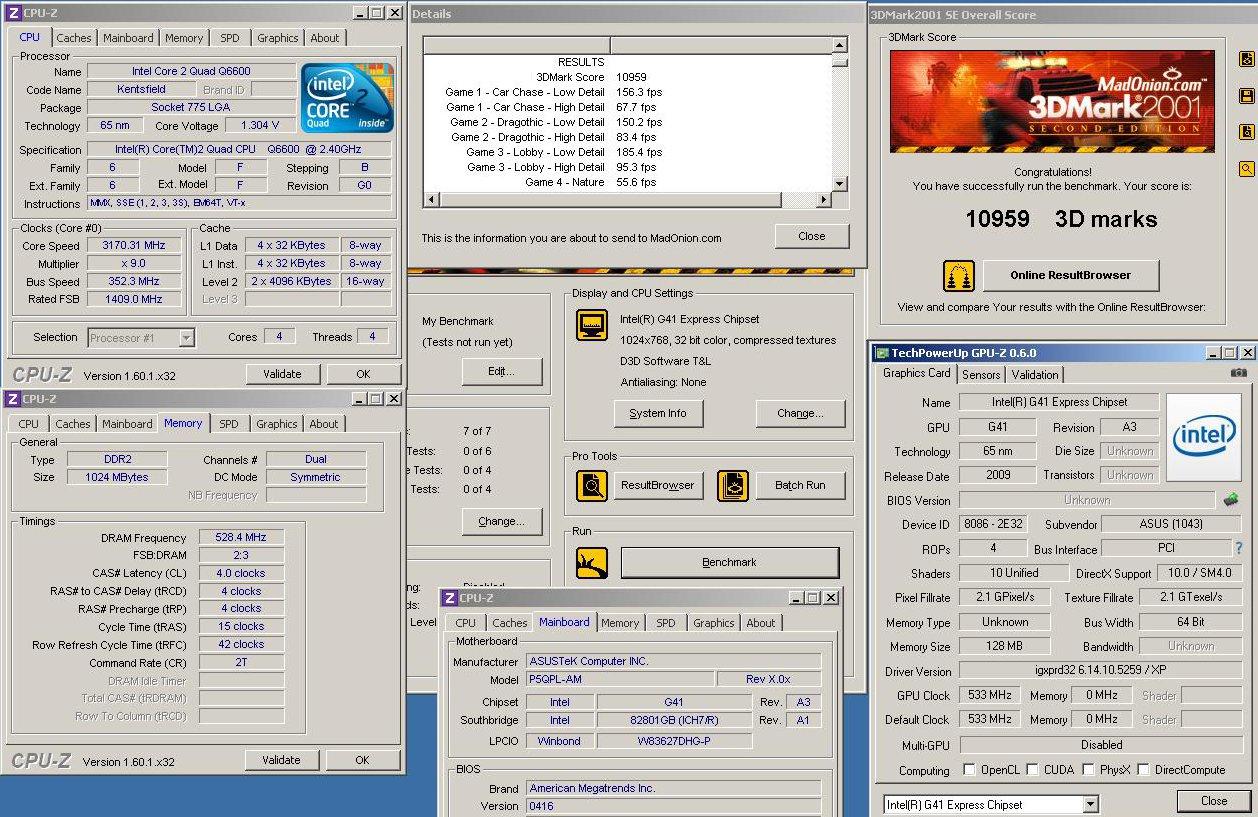1258x817 pixels.
Task: Click Validate in the top CPU-Z window
Action: click(x=282, y=374)
